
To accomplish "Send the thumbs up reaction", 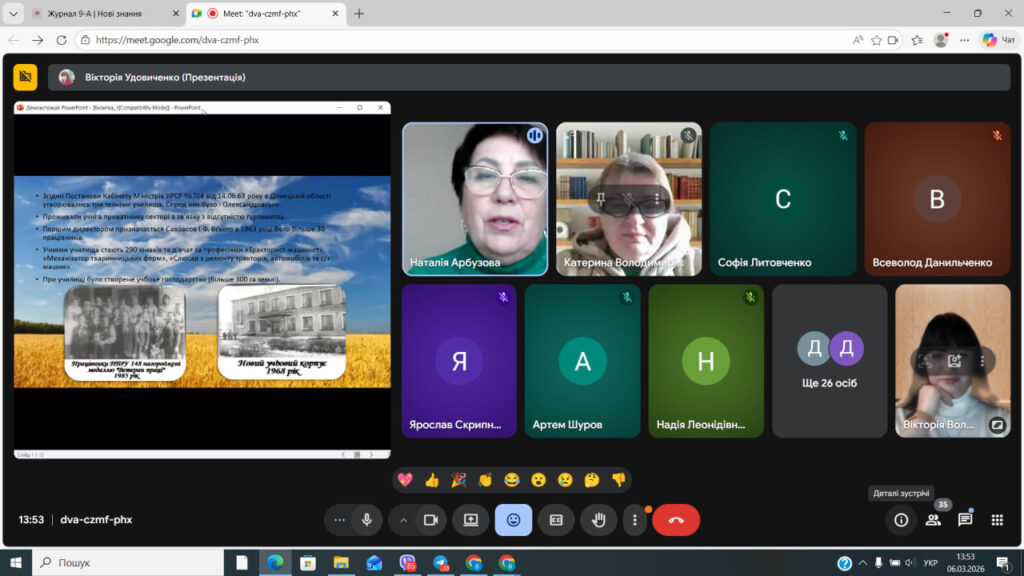I will pyautogui.click(x=432, y=480).
